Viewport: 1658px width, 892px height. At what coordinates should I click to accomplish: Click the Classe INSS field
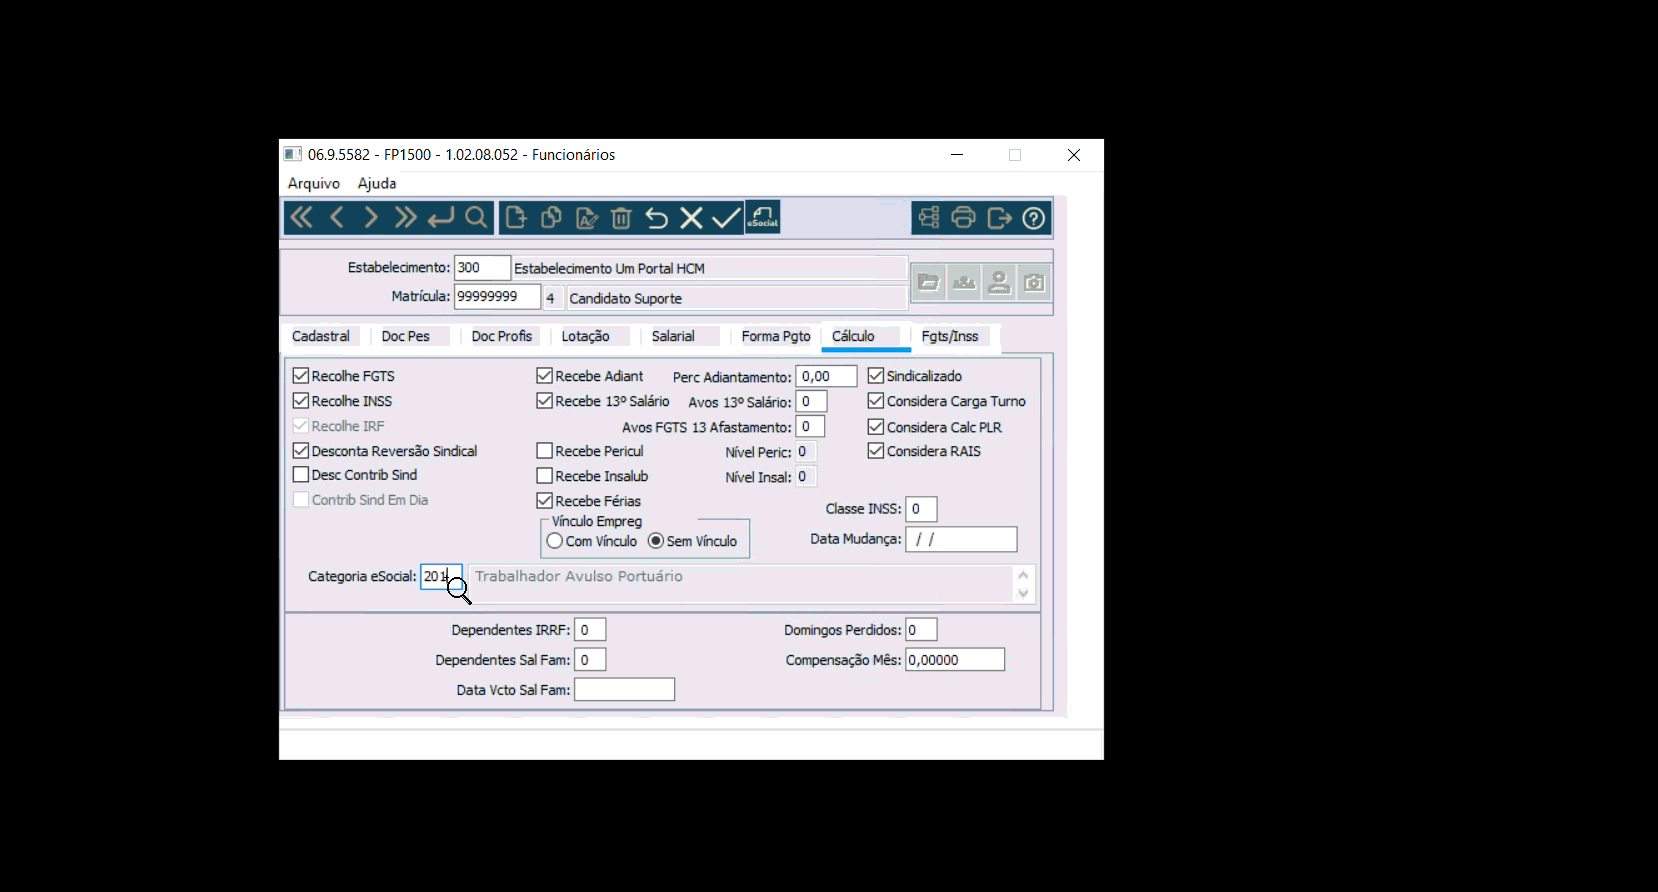[x=921, y=509]
